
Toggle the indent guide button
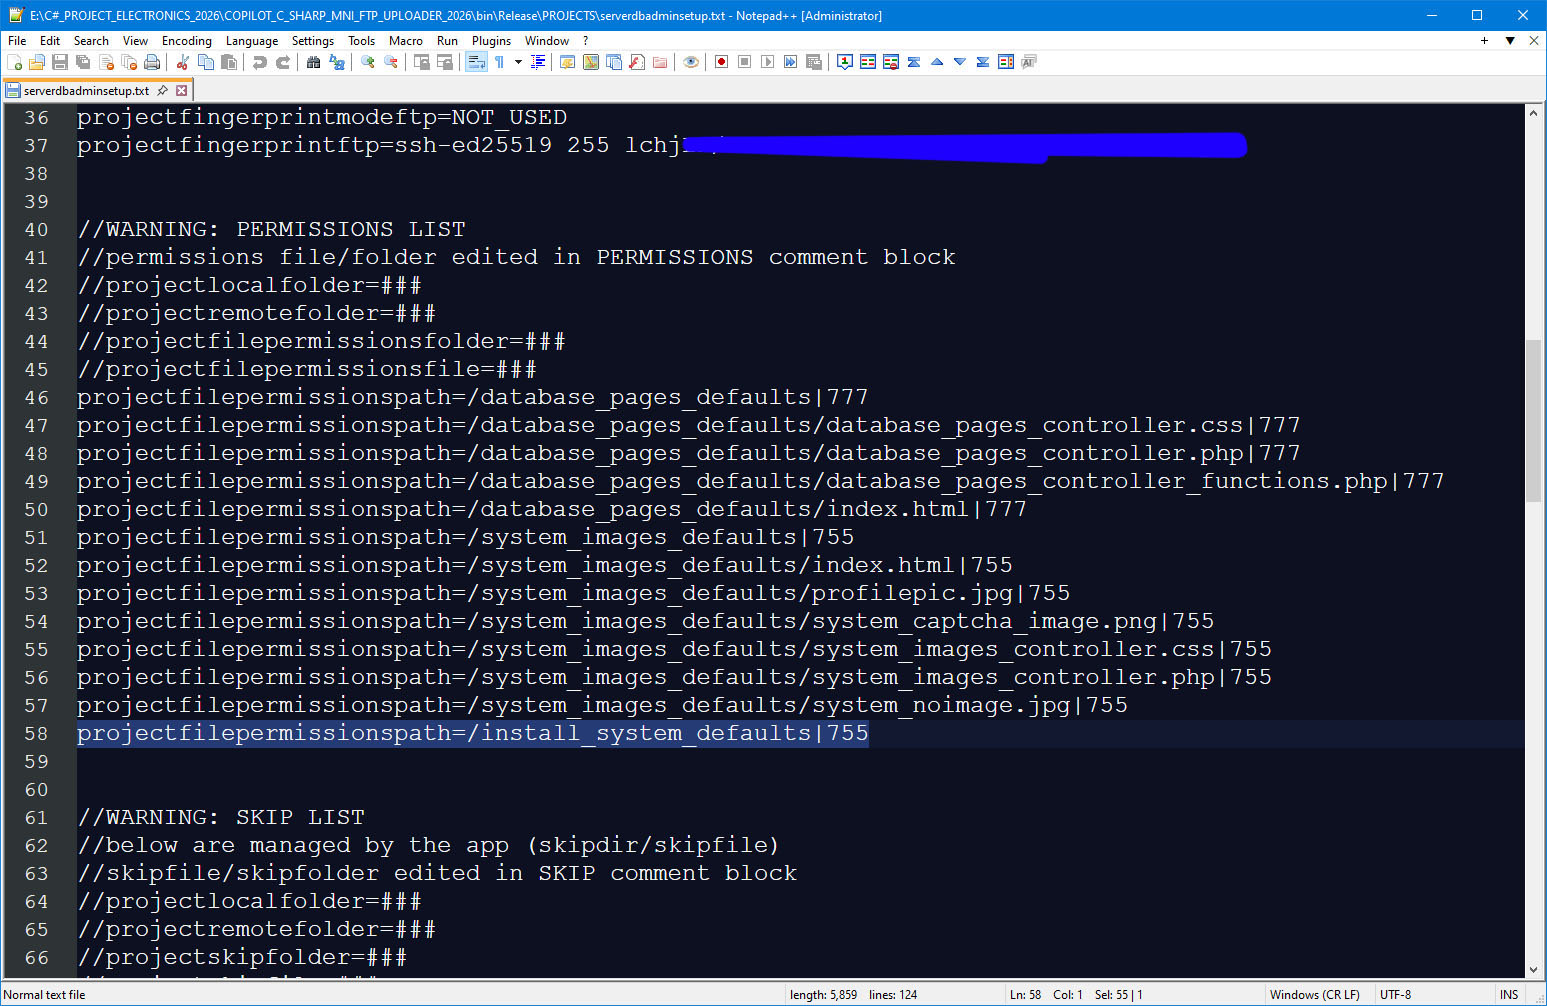click(x=538, y=62)
